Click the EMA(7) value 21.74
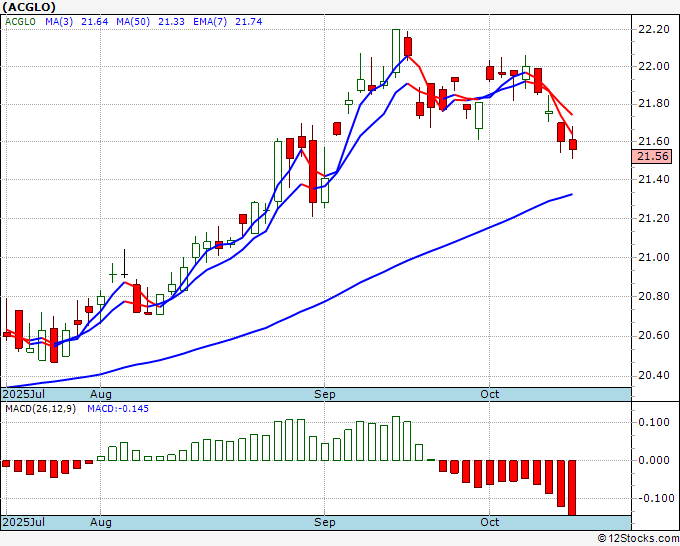The height and width of the screenshot is (546, 680). [x=248, y=22]
